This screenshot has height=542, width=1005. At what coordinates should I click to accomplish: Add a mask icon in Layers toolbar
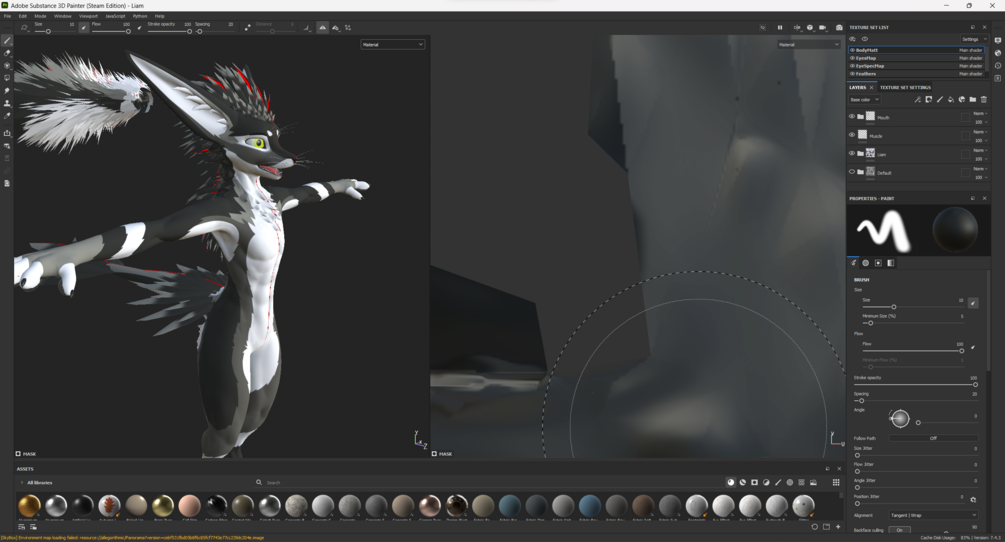click(928, 99)
